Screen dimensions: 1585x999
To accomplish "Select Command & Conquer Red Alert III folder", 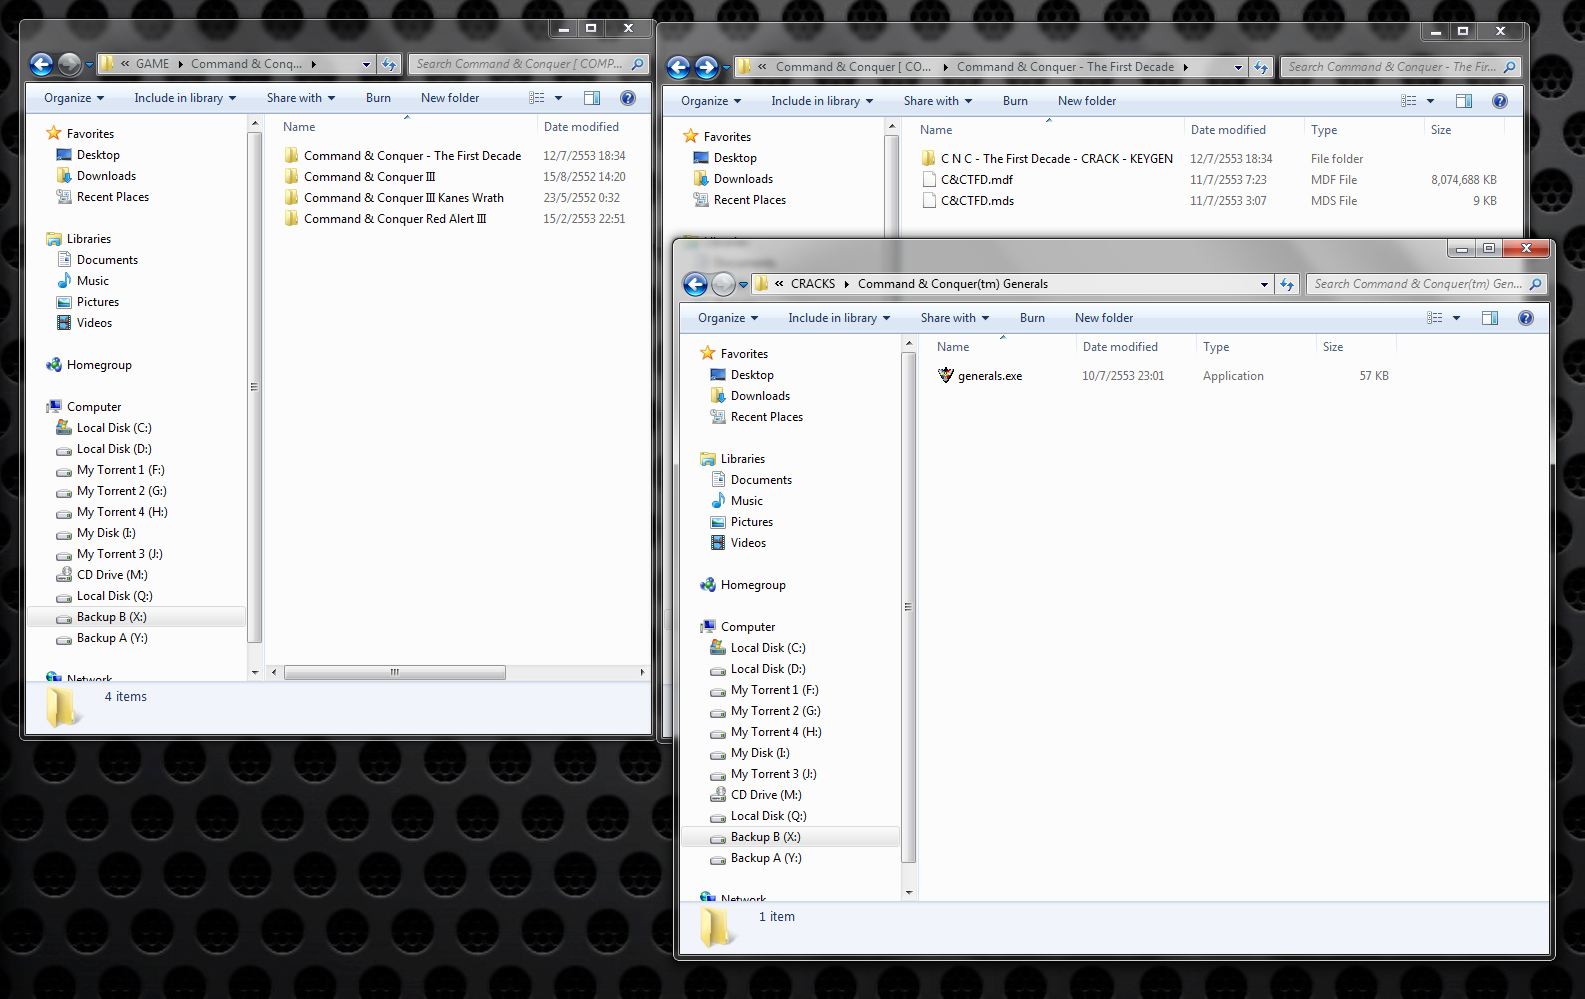I will [x=385, y=219].
